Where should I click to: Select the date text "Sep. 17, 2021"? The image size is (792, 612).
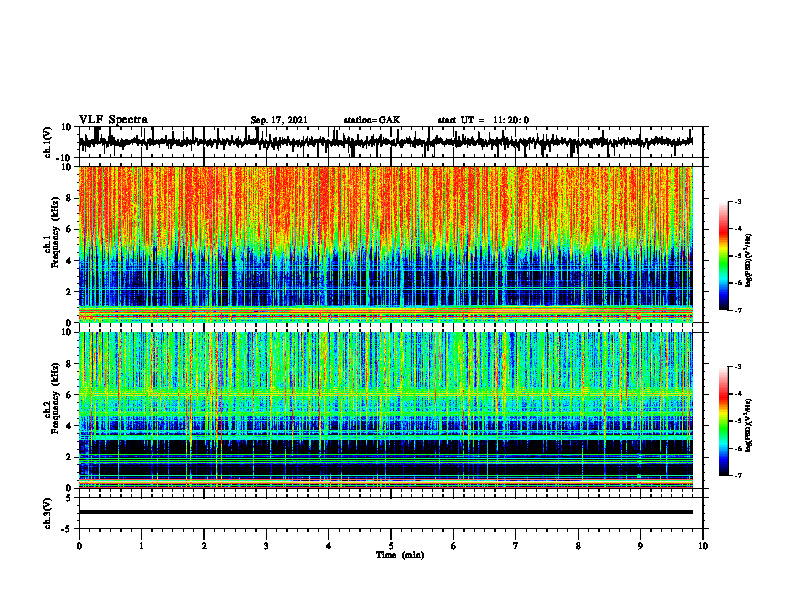(x=279, y=120)
